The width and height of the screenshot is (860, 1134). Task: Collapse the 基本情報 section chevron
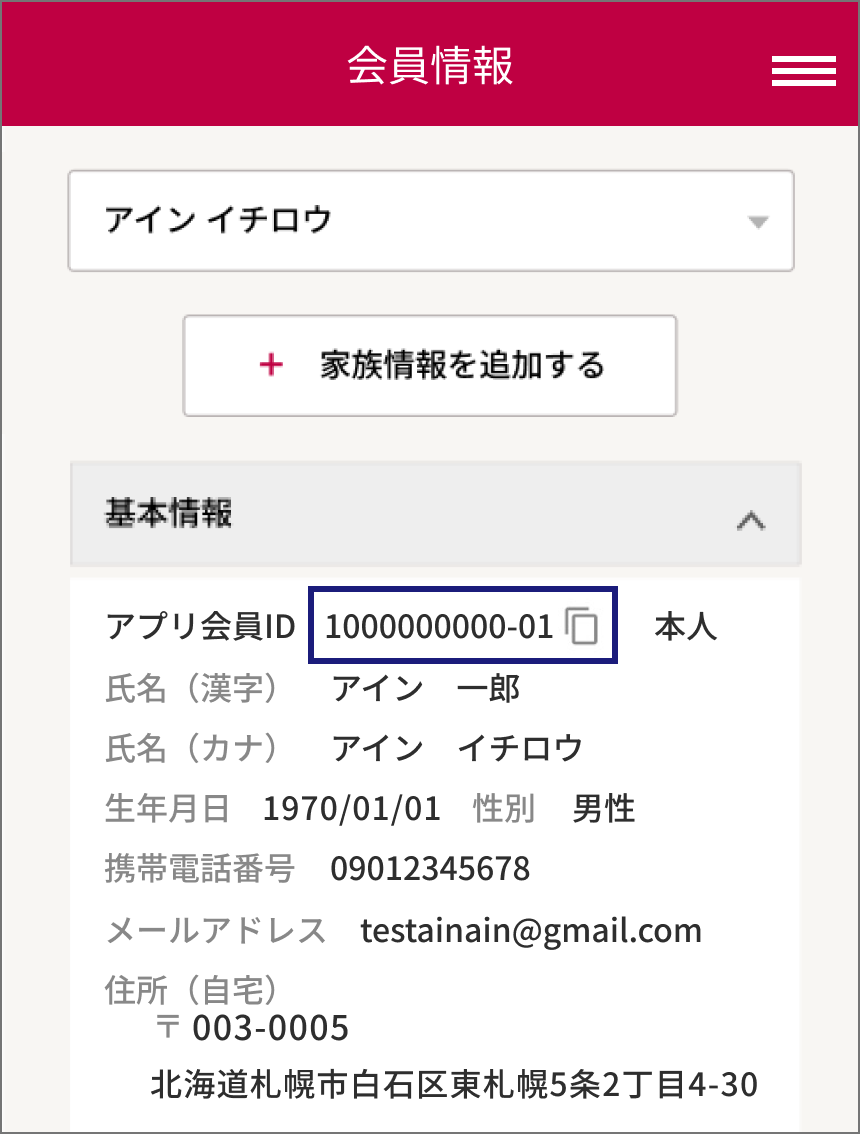[751, 521]
